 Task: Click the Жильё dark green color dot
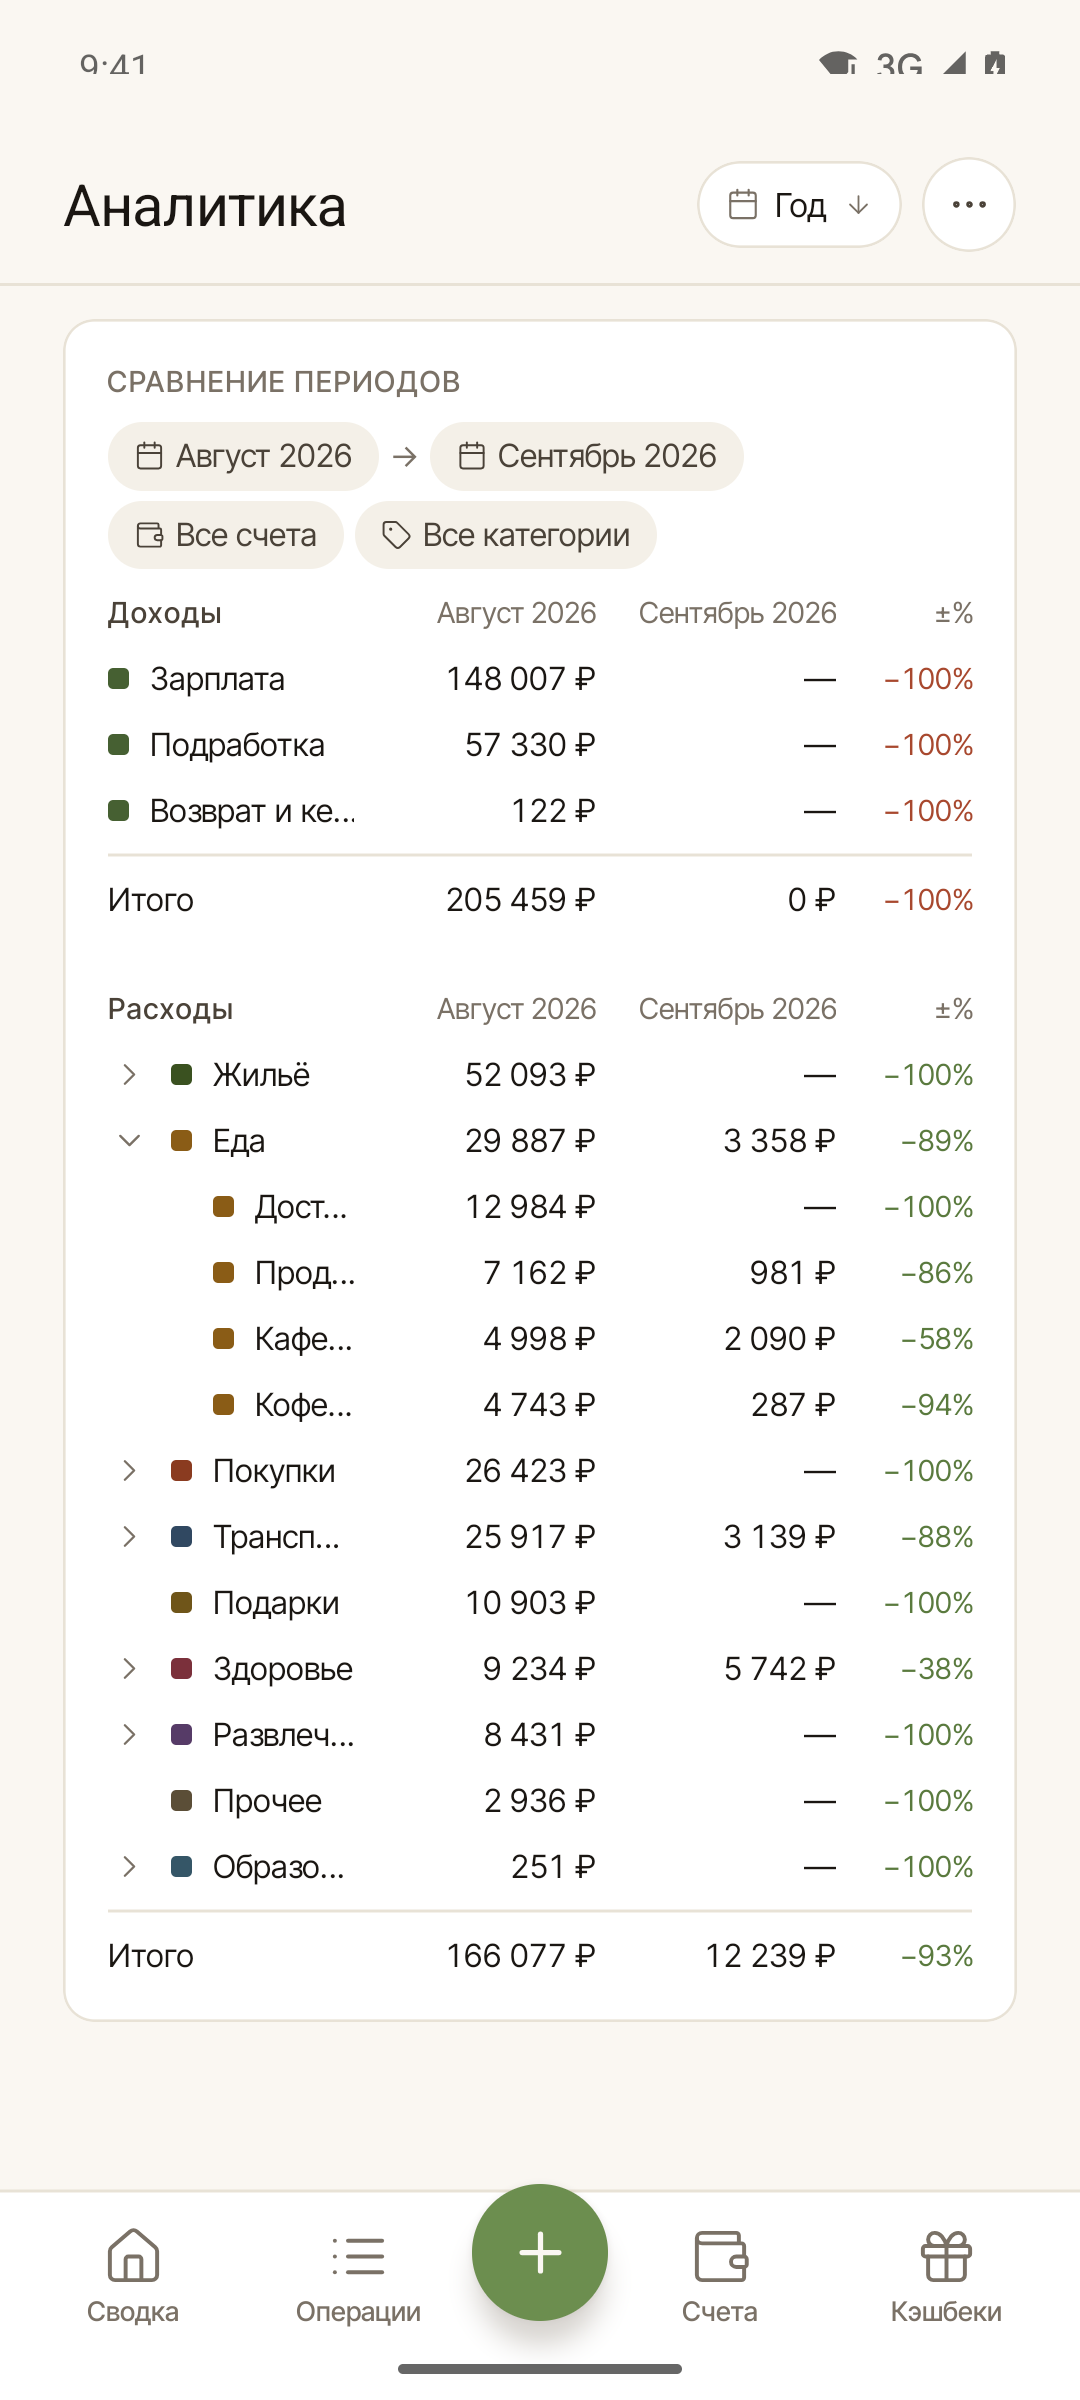(x=182, y=1075)
